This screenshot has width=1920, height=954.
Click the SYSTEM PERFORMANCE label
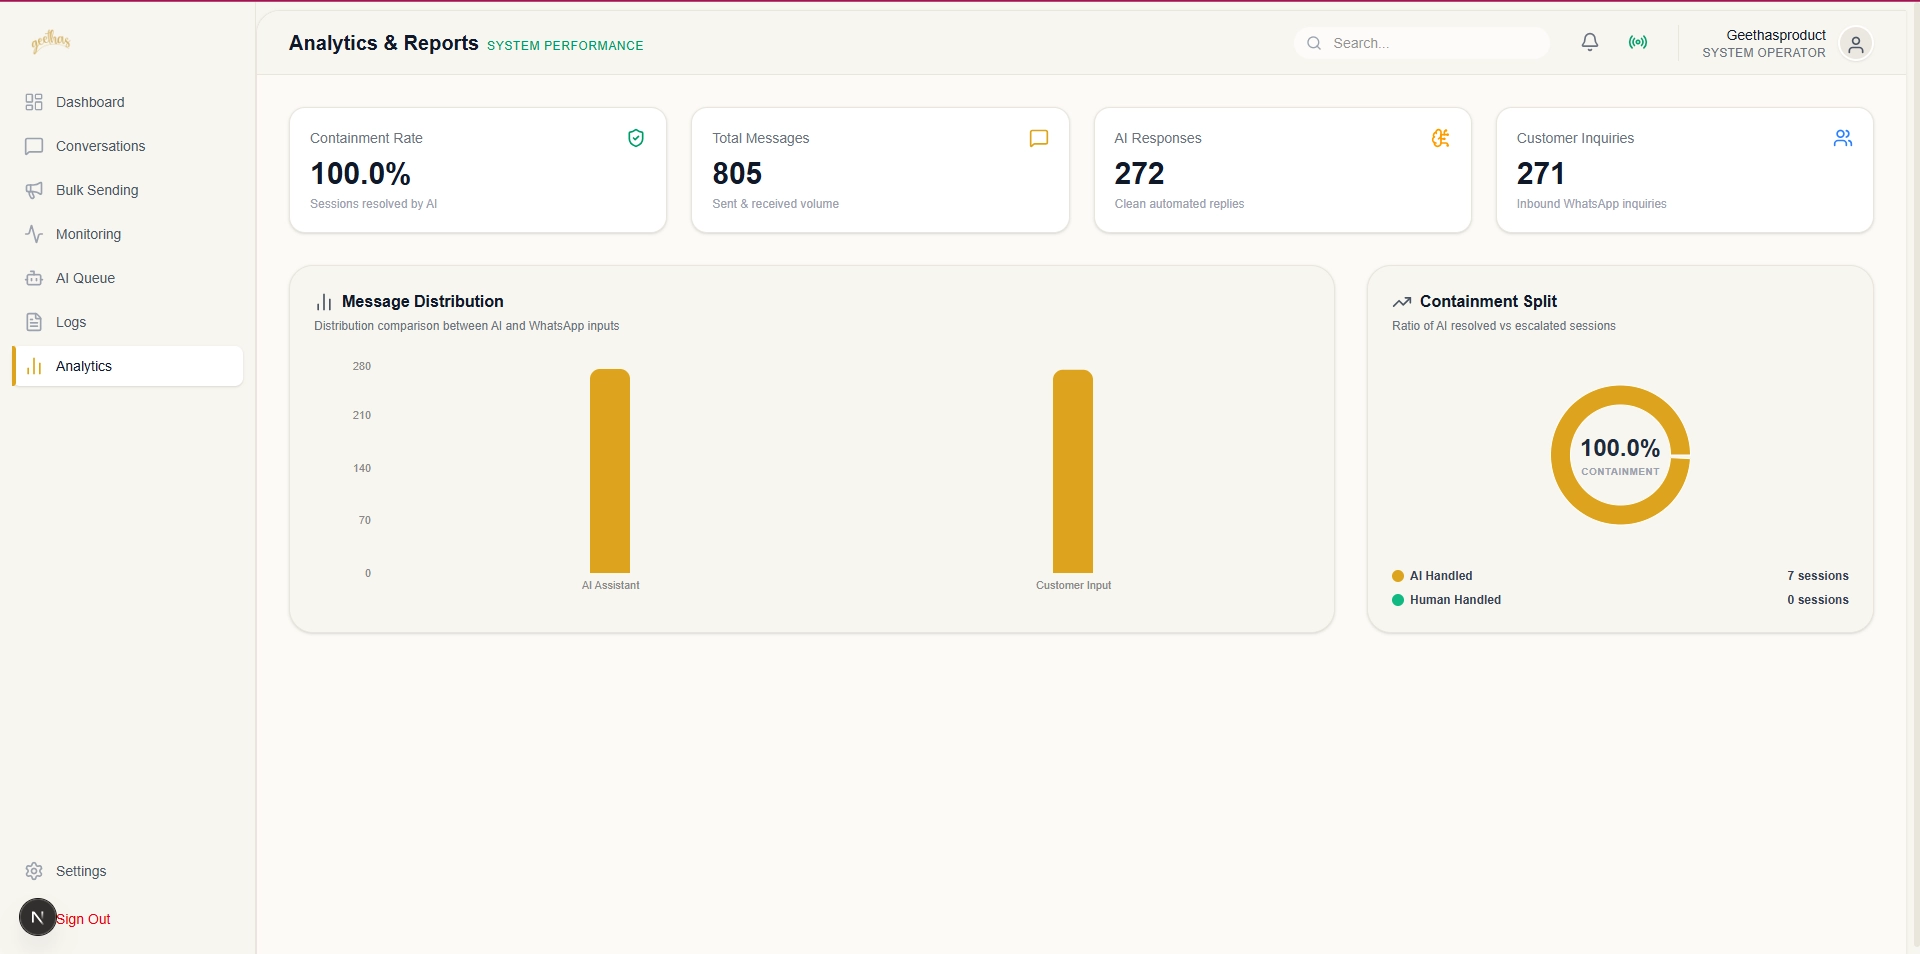pyautogui.click(x=565, y=46)
